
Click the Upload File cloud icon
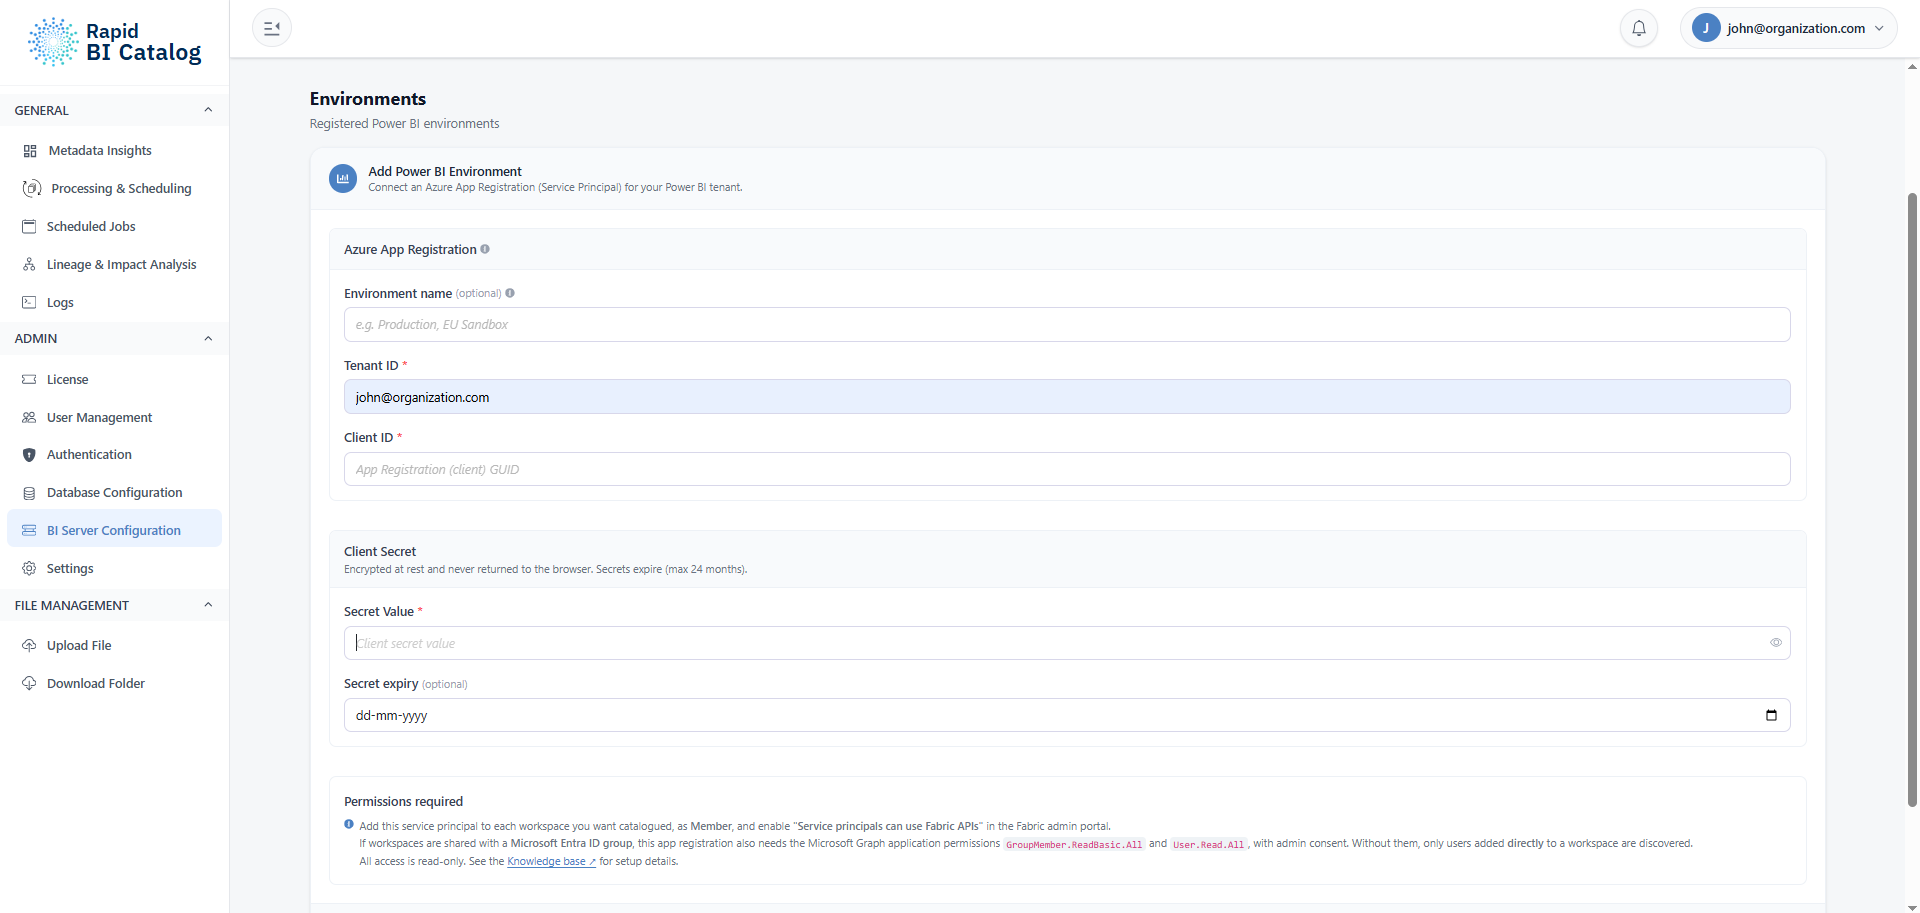coord(29,645)
